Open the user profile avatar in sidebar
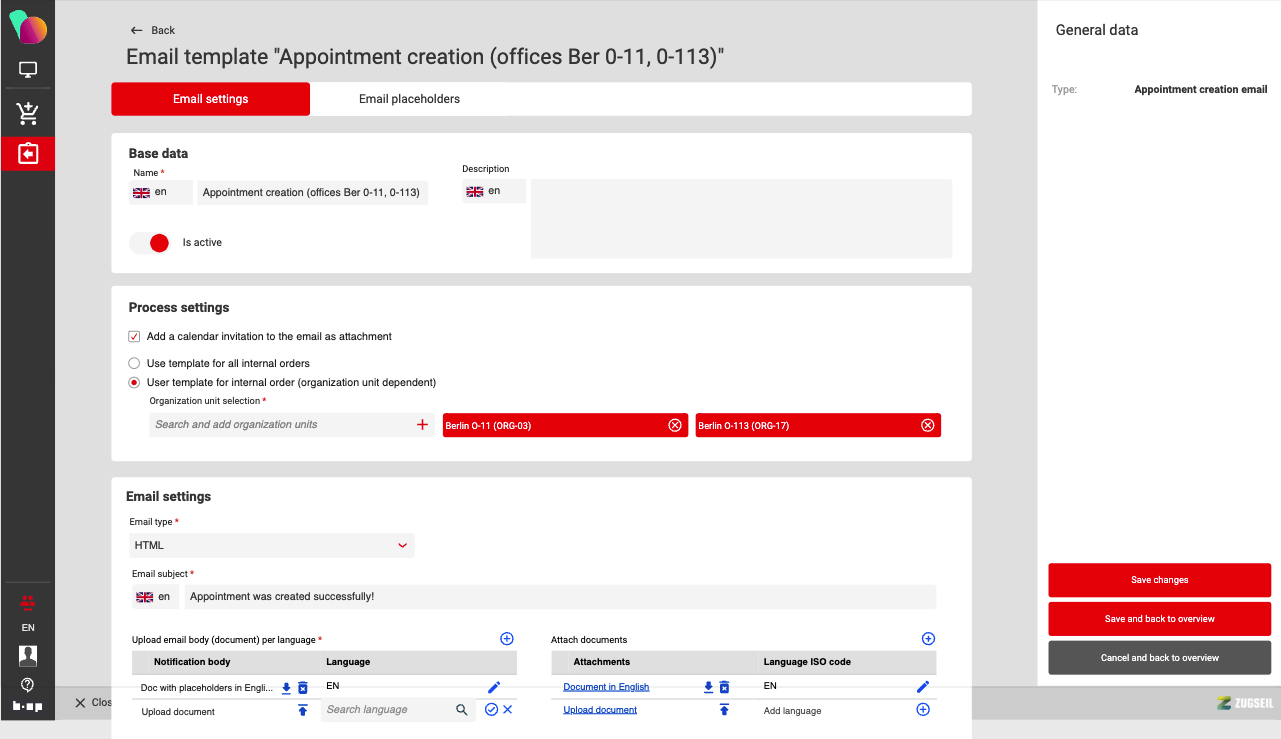Image resolution: width=1281 pixels, height=739 pixels. (x=28, y=655)
